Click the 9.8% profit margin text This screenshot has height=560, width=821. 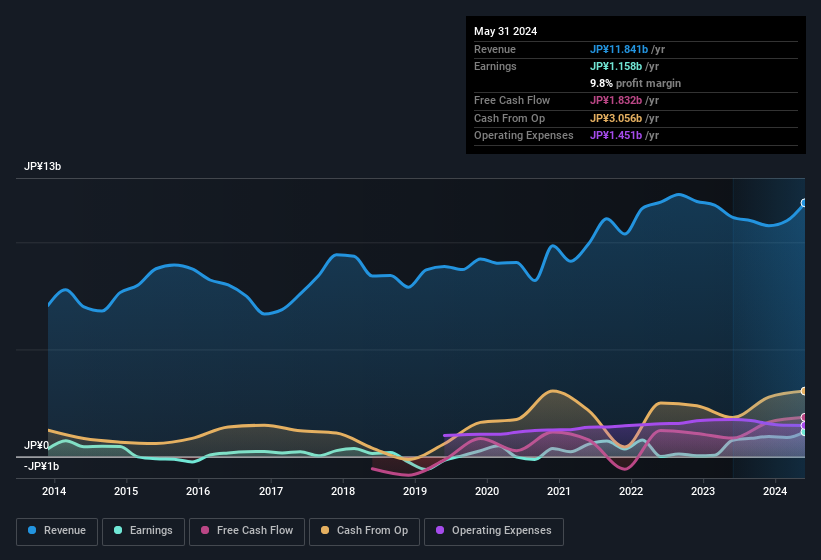pos(635,83)
